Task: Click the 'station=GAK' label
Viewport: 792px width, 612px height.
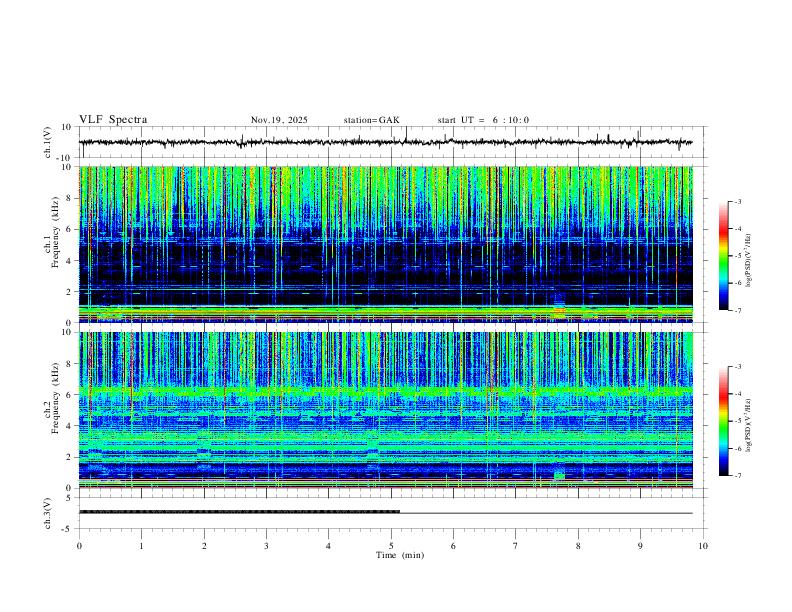Action: (372, 120)
